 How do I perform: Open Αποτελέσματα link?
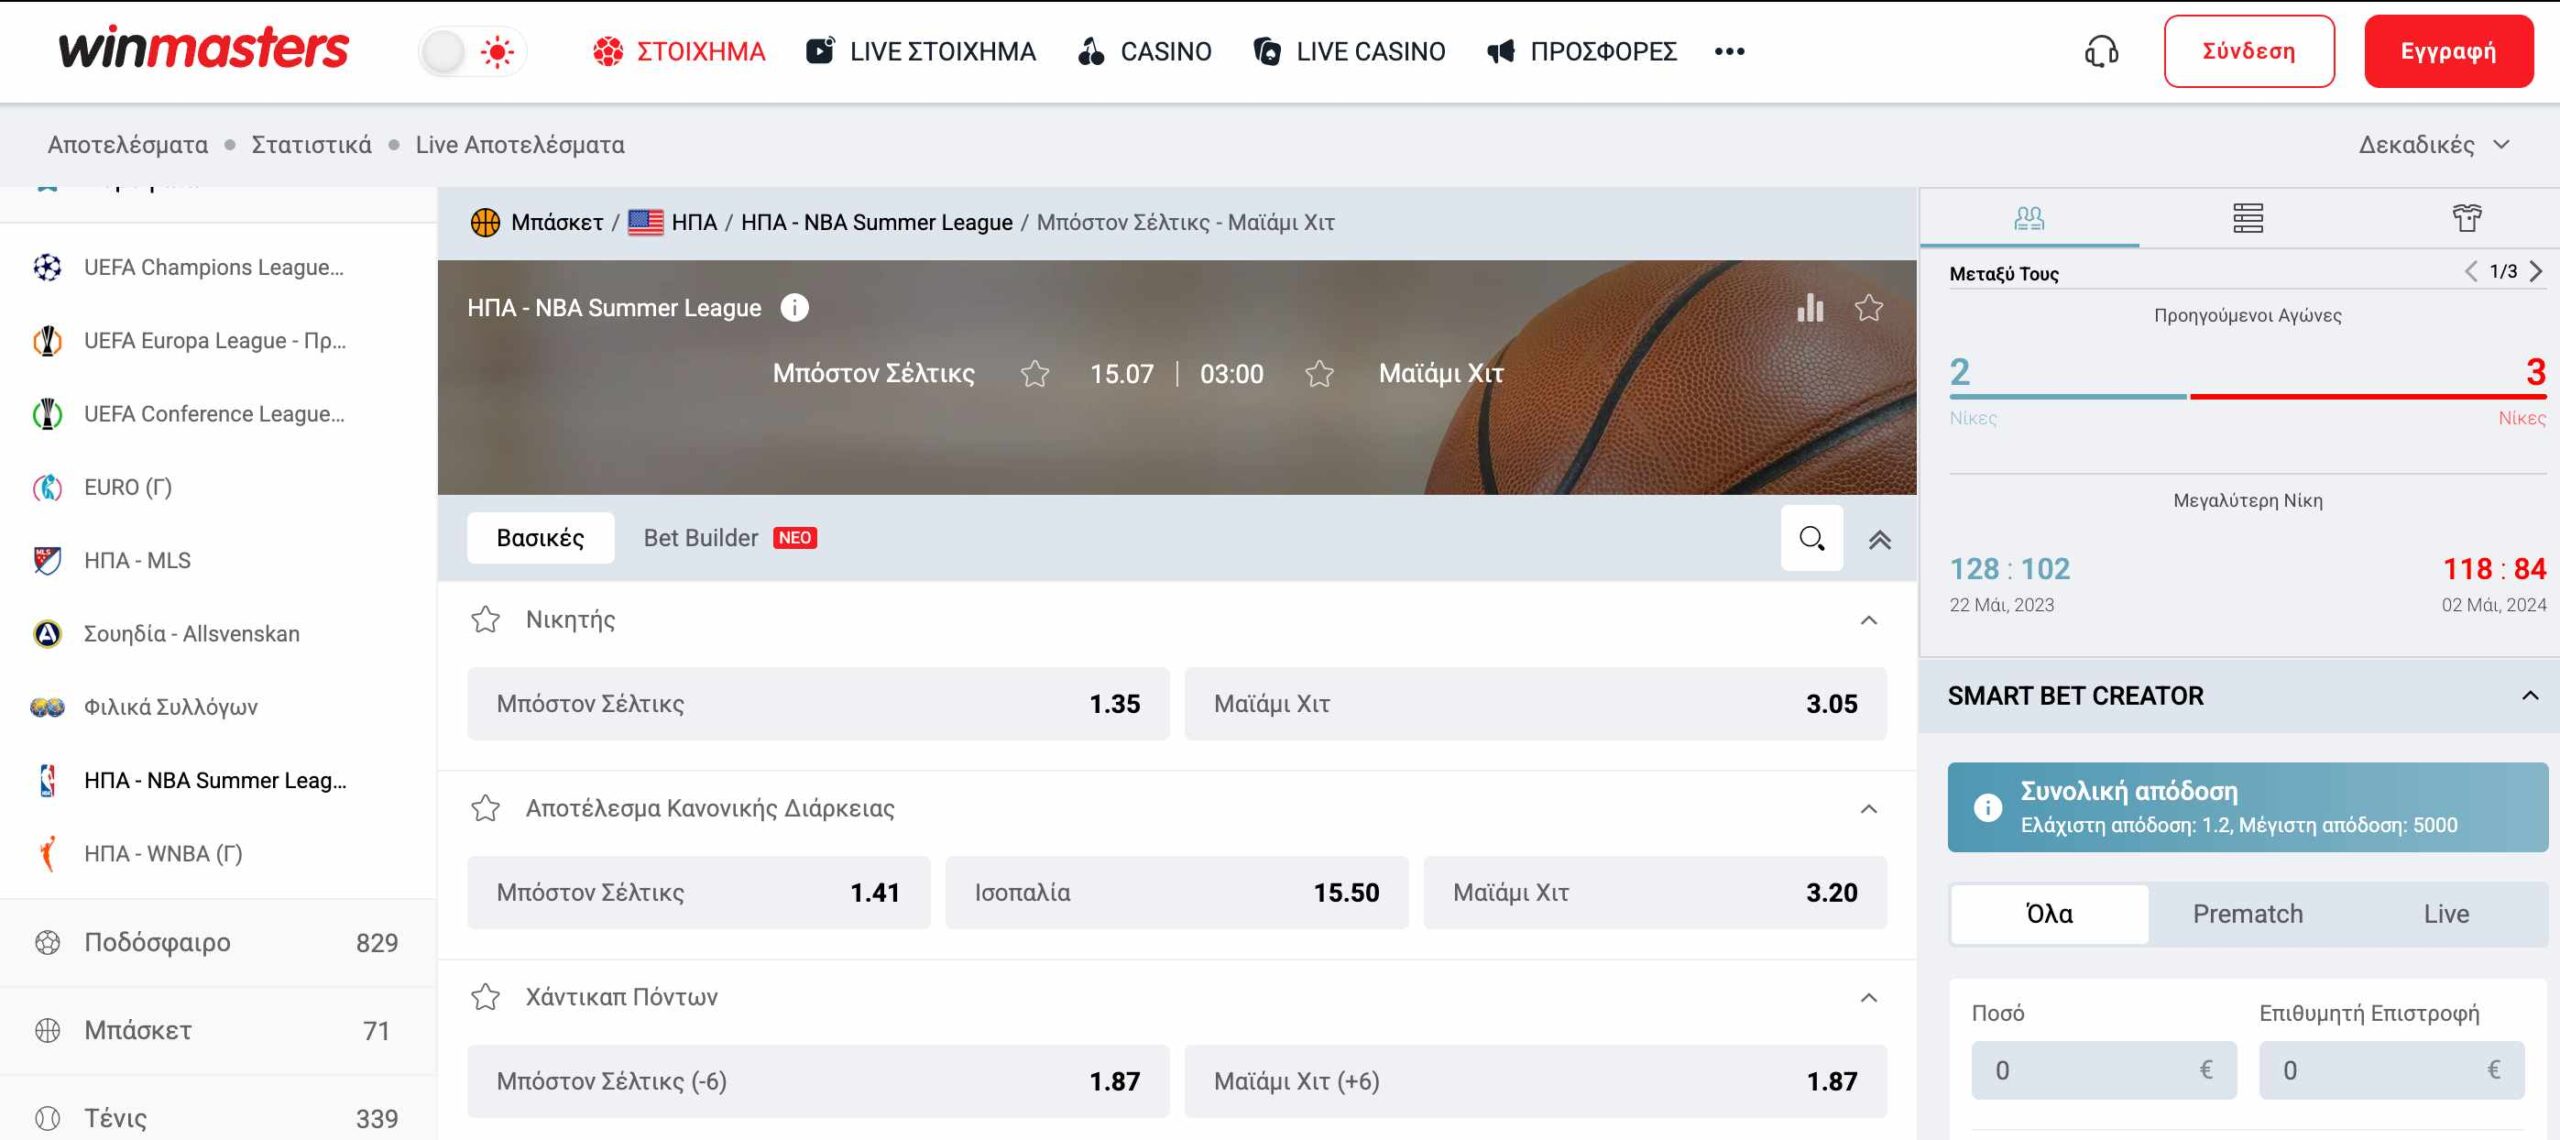[x=128, y=145]
